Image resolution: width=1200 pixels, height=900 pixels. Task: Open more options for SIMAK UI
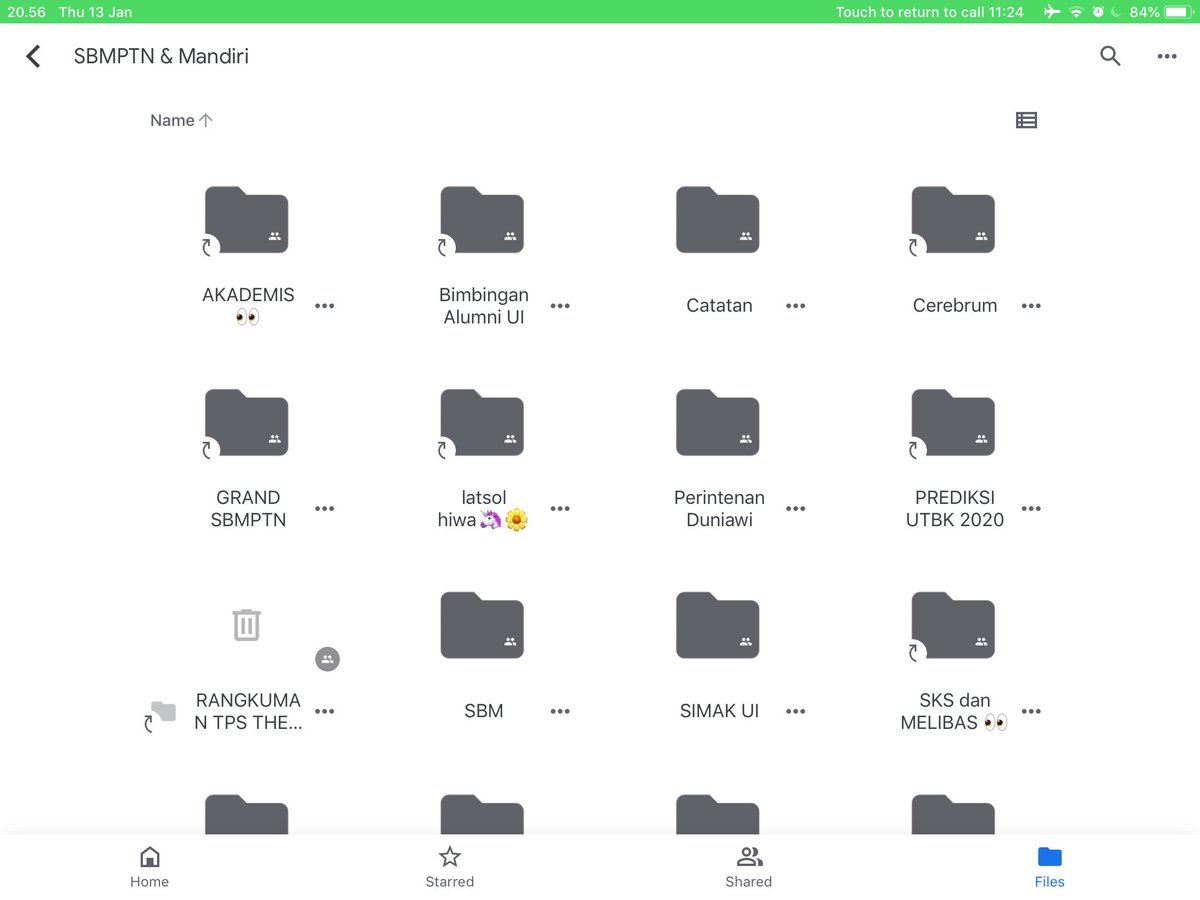coord(796,711)
